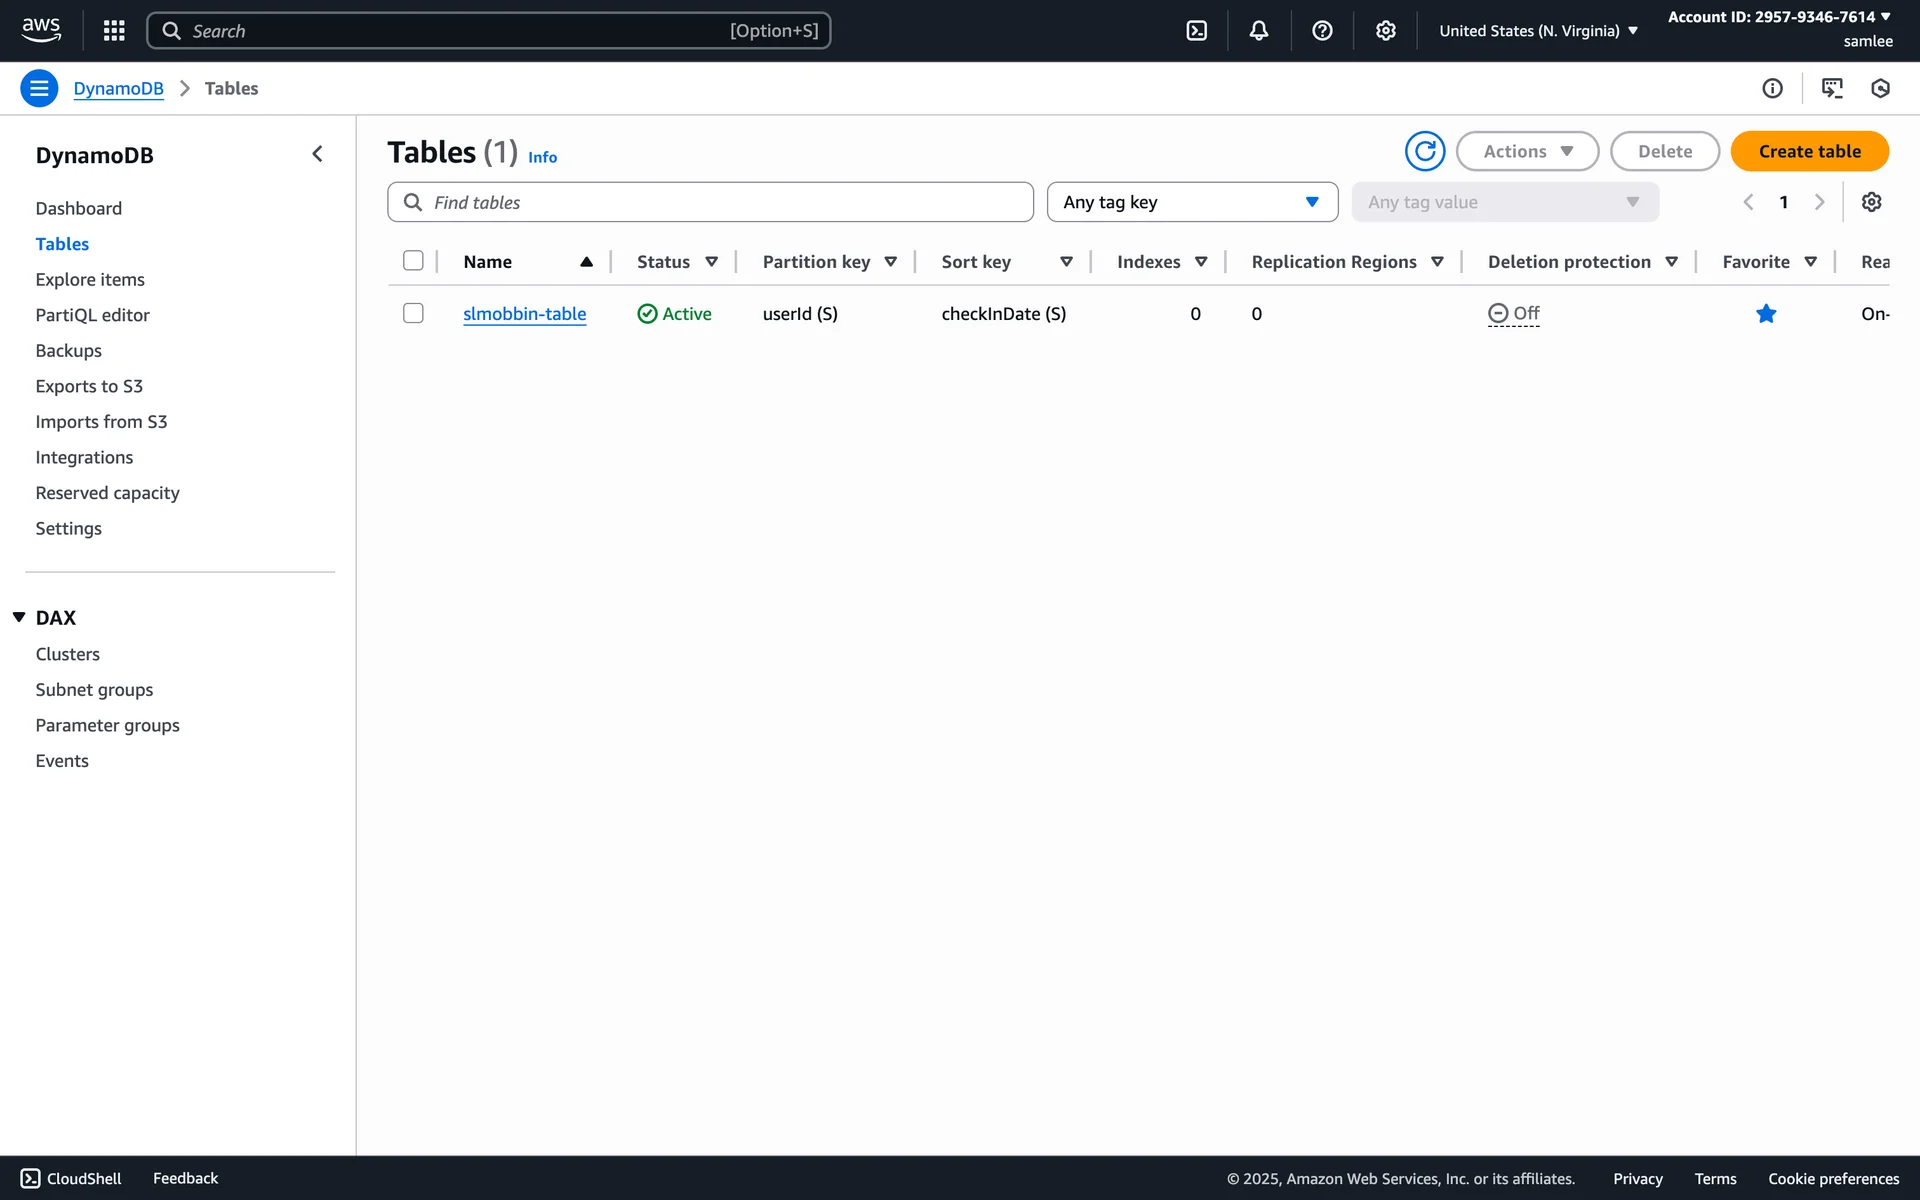Select the slmobbin-table row checkbox

pyautogui.click(x=413, y=313)
